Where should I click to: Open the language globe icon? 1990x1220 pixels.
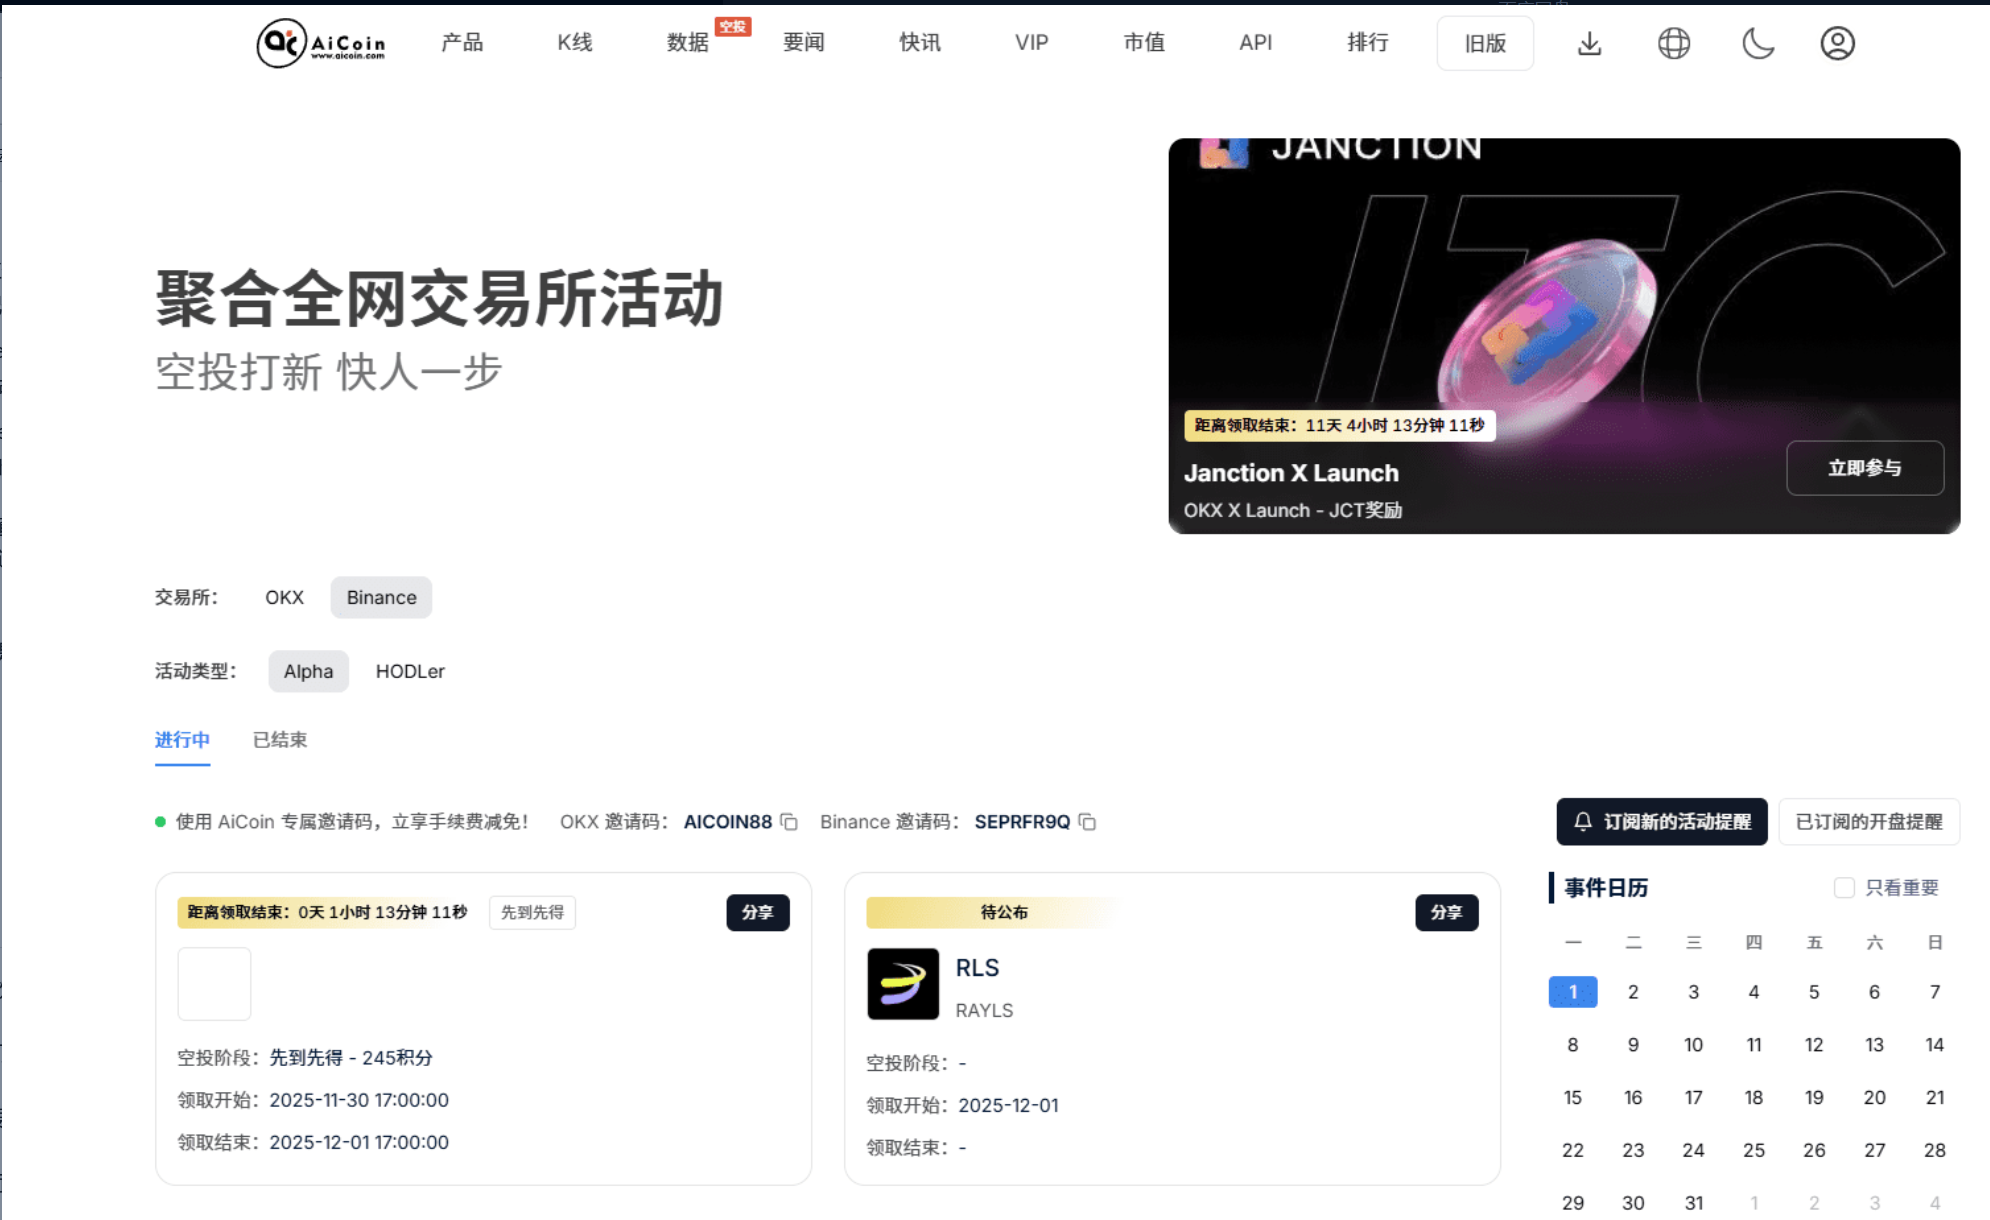pos(1673,43)
